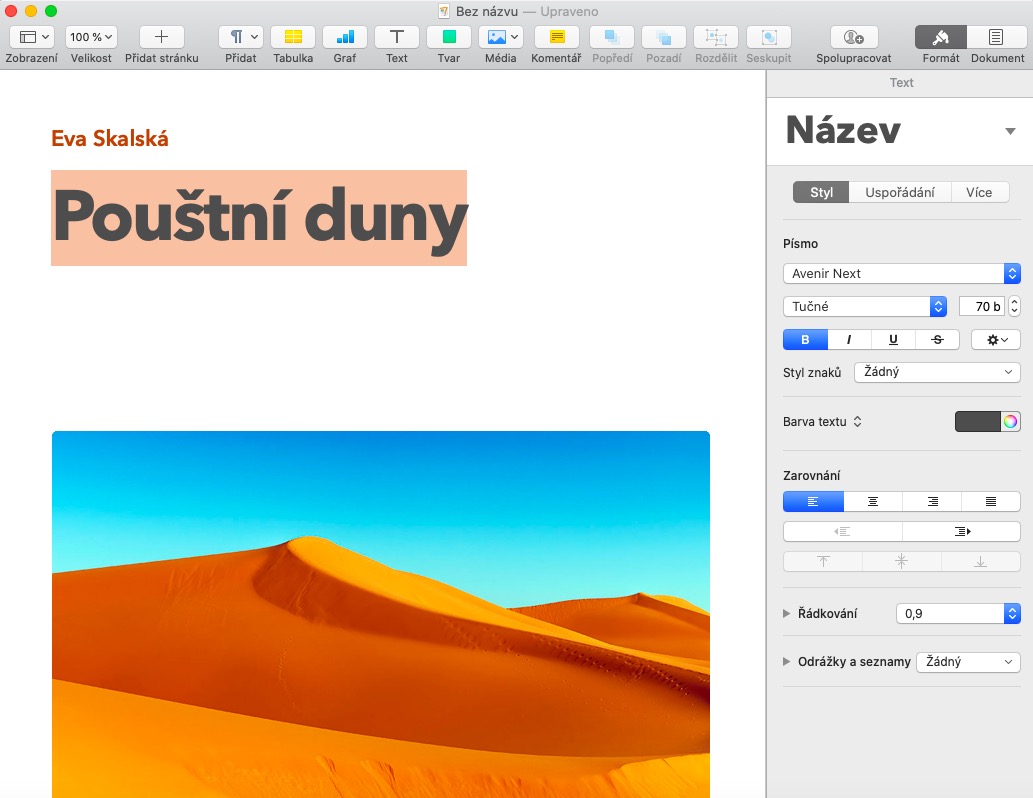This screenshot has width=1033, height=798.
Task: Add a comment with Komentář icon
Action: (x=556, y=37)
